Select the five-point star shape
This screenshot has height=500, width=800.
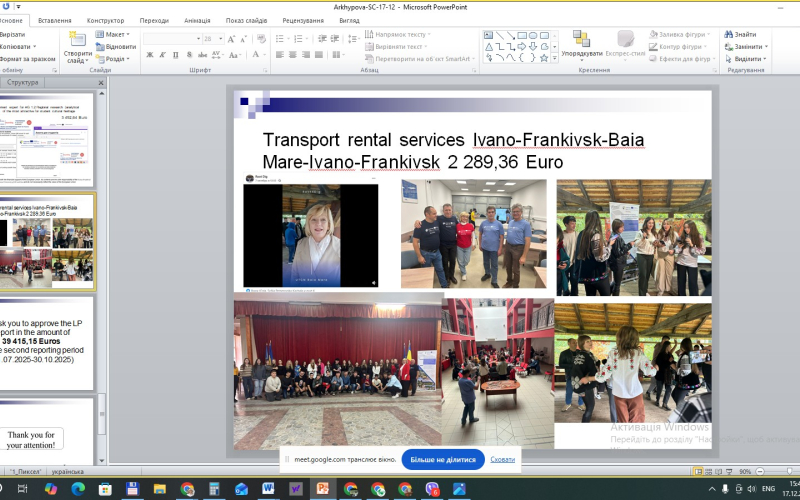point(544,58)
